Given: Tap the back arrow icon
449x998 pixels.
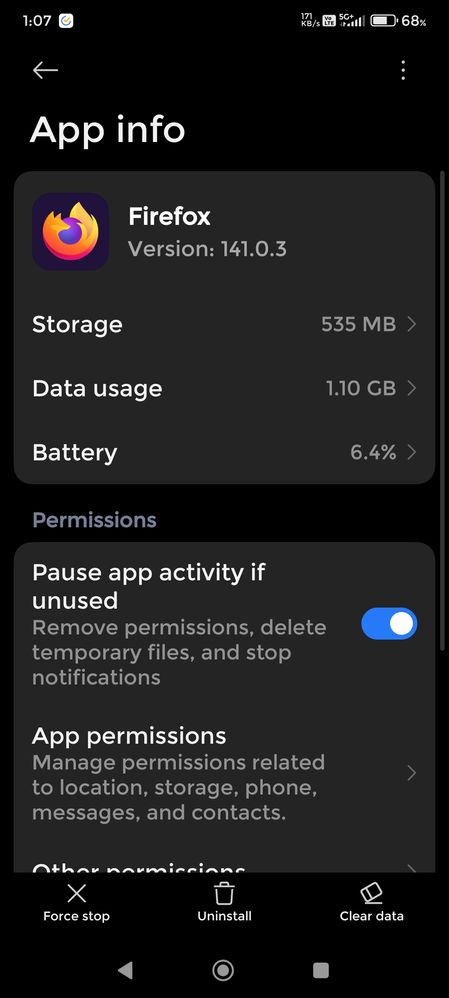Looking at the screenshot, I should 45,70.
